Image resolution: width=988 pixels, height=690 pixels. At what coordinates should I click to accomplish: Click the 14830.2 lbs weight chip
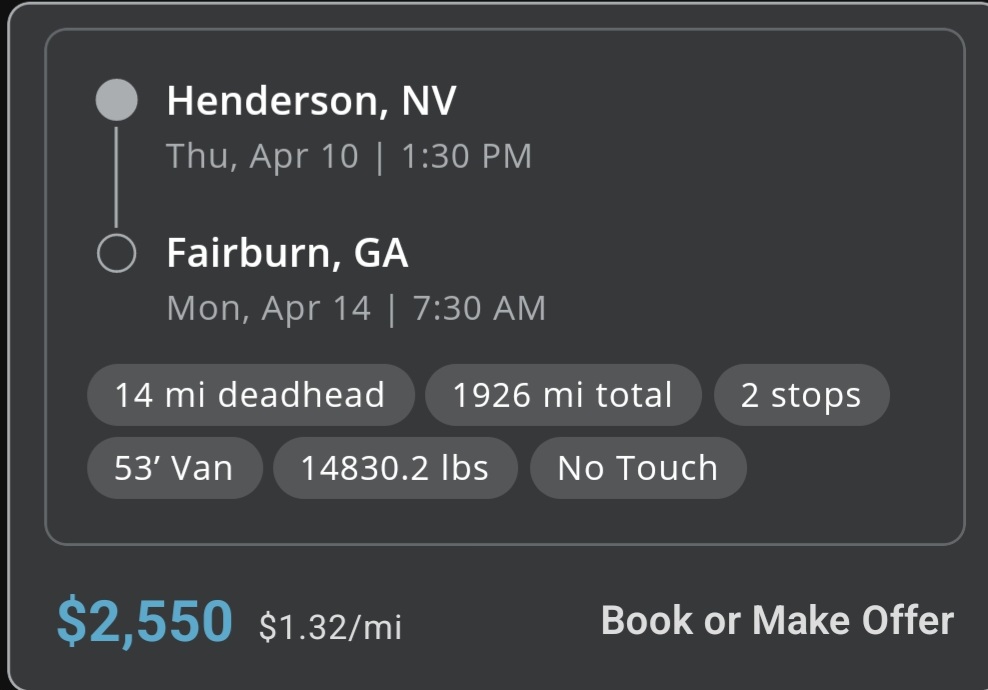pos(395,468)
